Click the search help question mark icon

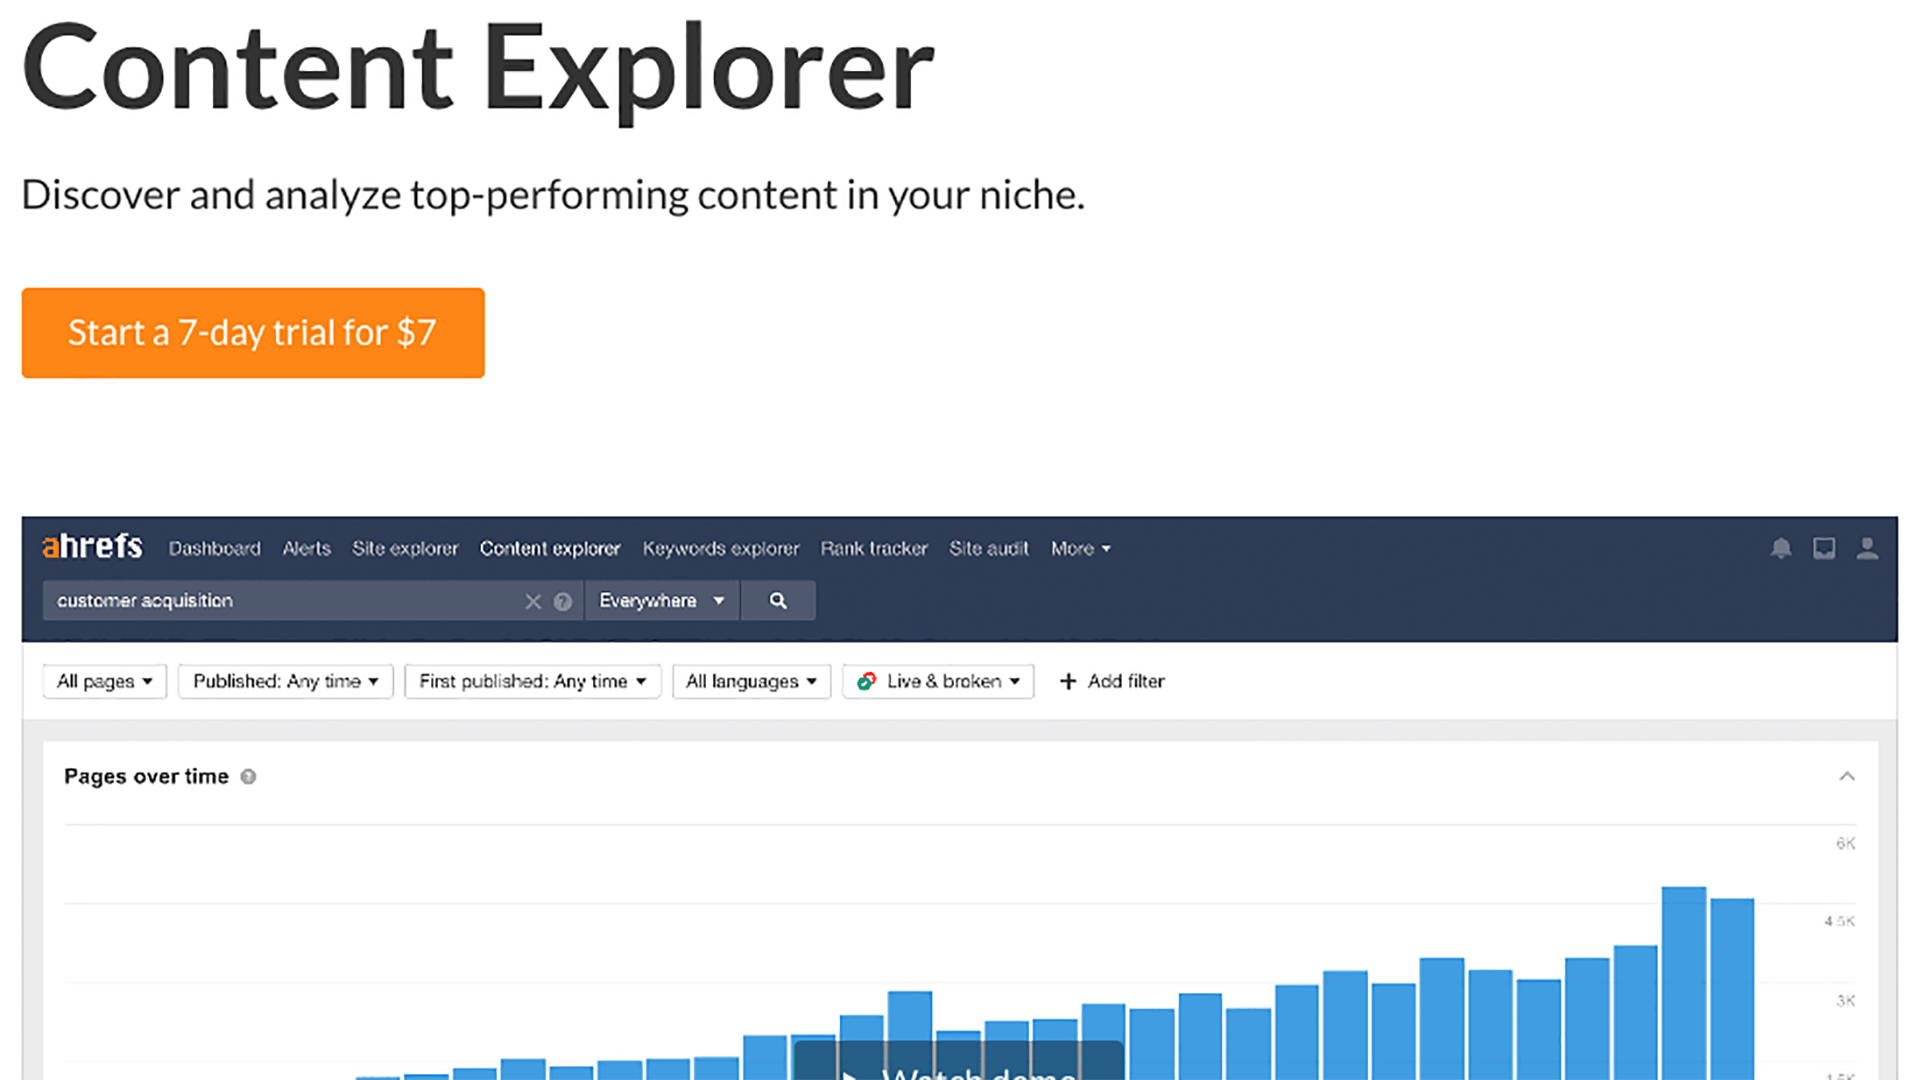(563, 601)
